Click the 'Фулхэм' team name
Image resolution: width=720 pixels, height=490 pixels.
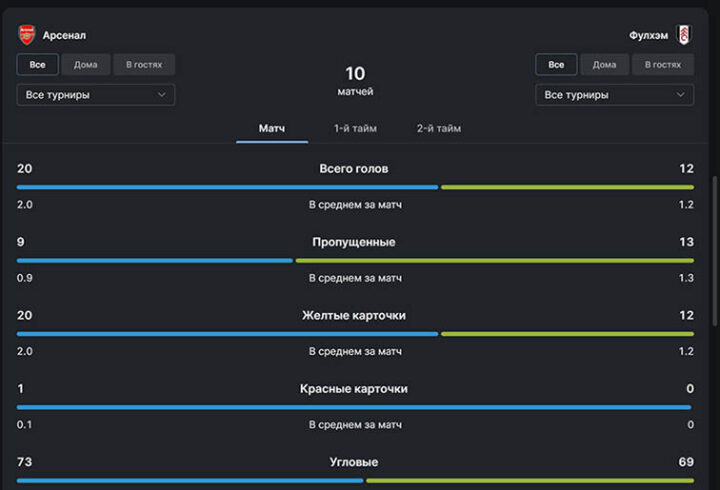(x=648, y=35)
